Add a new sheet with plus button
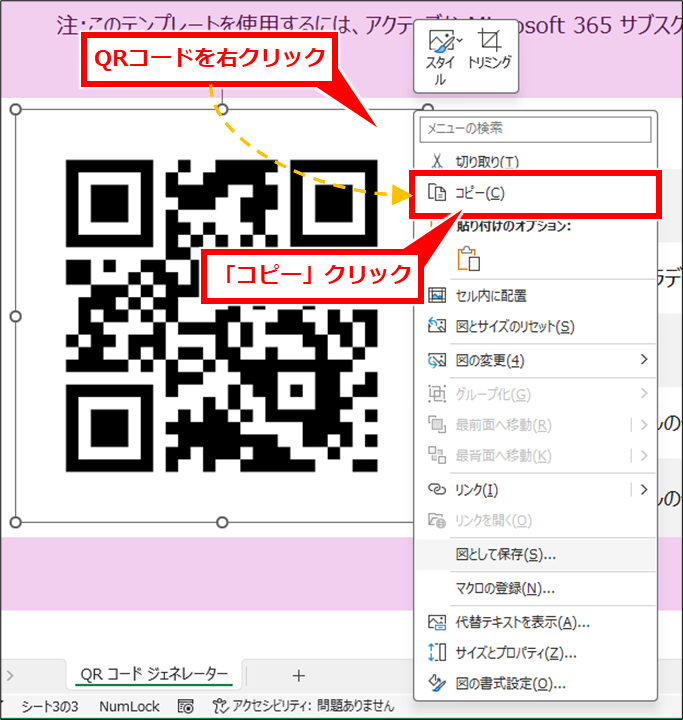683x720 pixels. click(299, 675)
